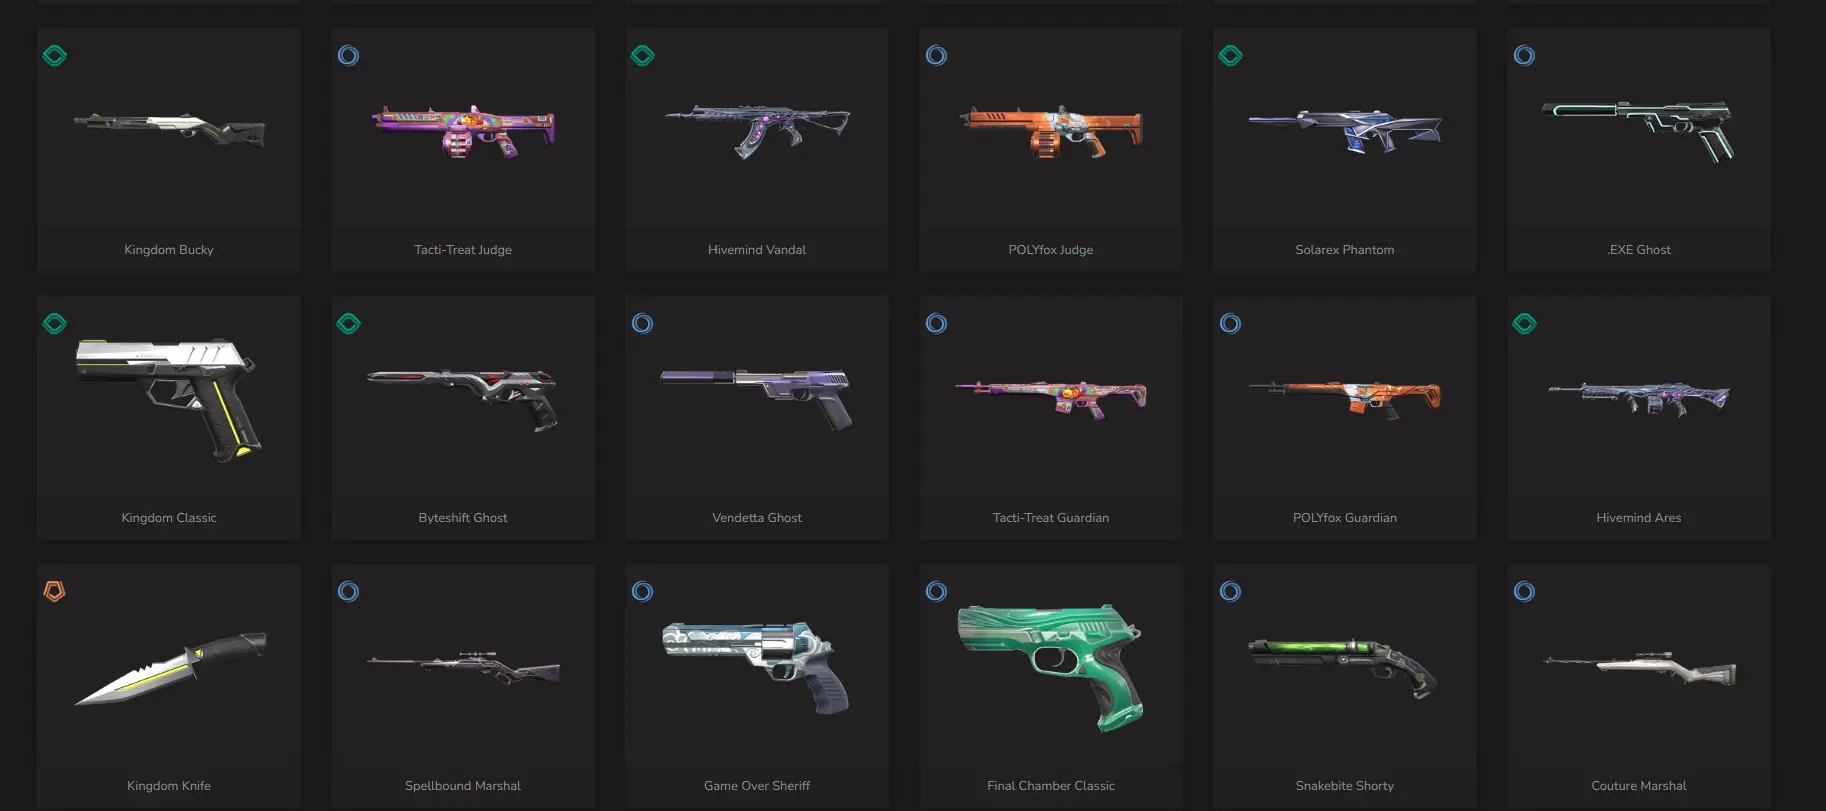Viewport: 1826px width, 811px height.
Task: Click the Tacti-Treat Guardian label
Action: click(1051, 518)
